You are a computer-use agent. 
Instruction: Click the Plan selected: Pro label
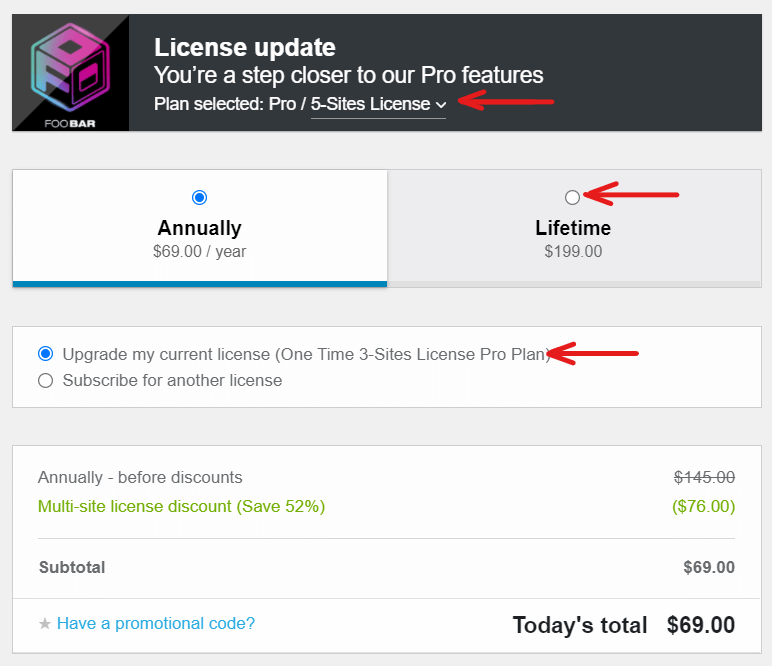(x=225, y=104)
